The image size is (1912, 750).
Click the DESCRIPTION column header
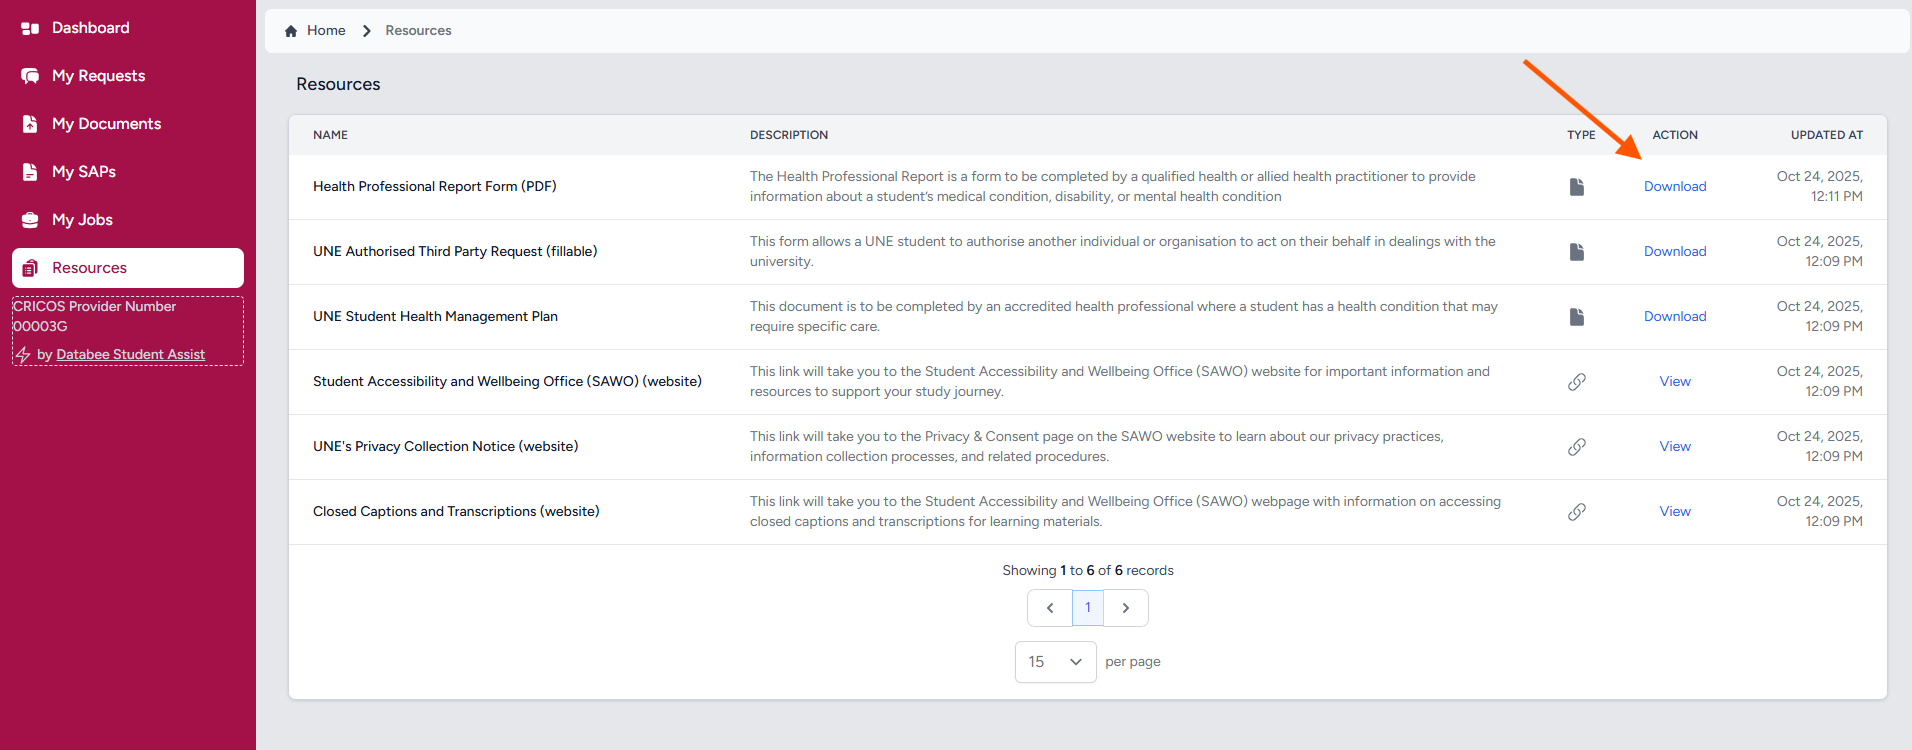click(x=789, y=135)
